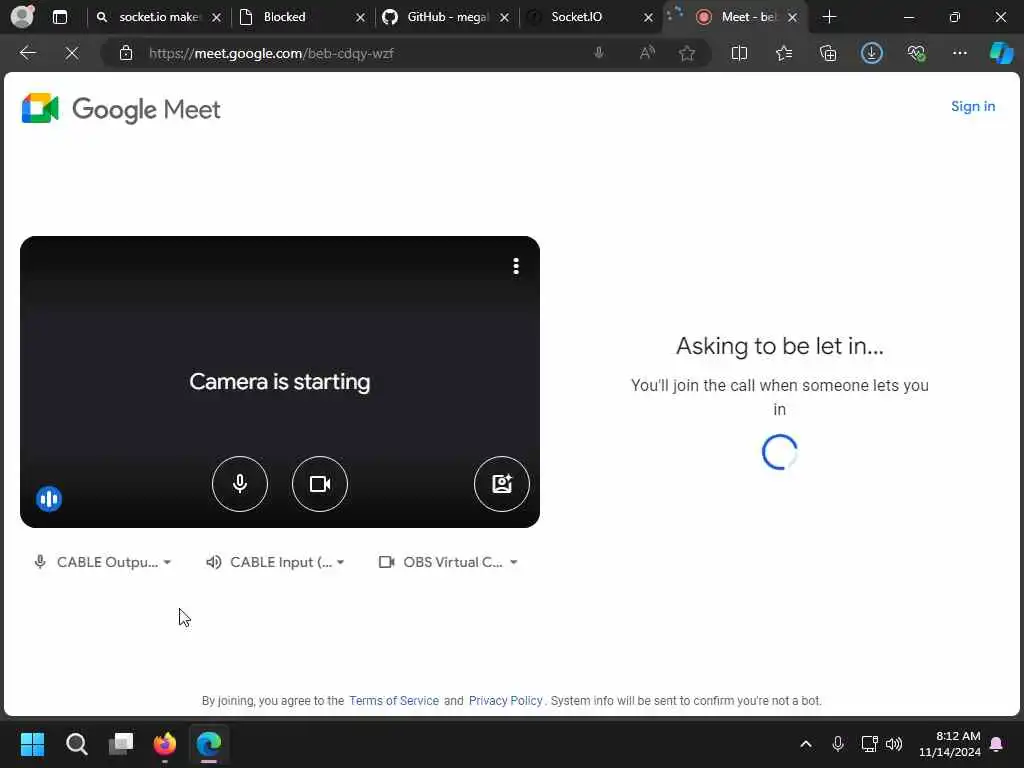This screenshot has height=768, width=1024.
Task: Toggle the camera in the preview
Action: tap(319, 483)
